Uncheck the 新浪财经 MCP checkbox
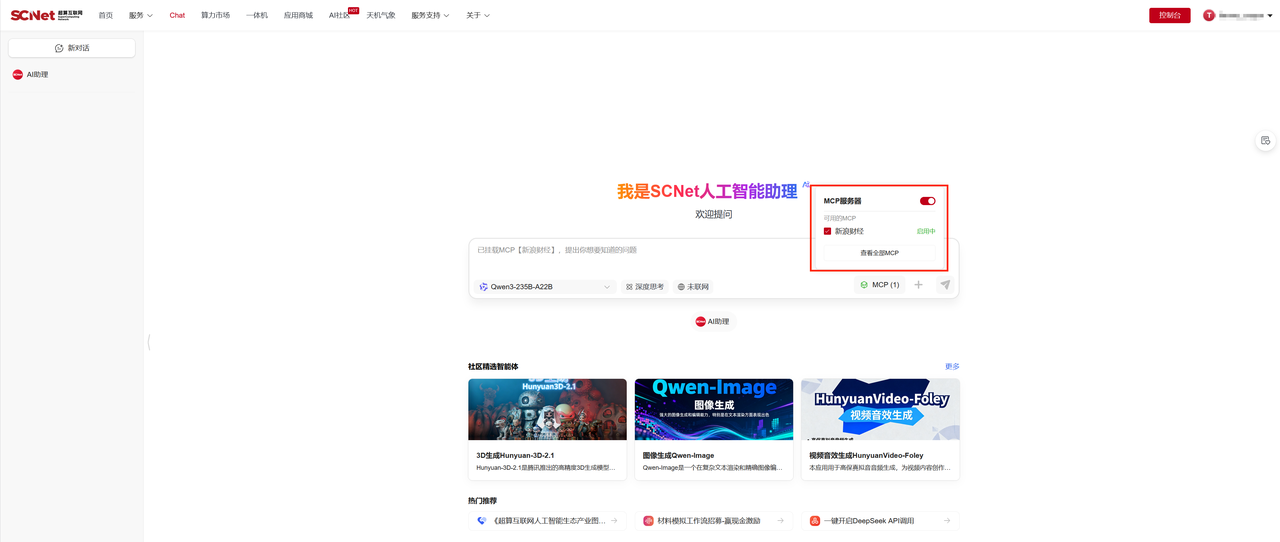Screen dimensions: 1280x542 [x=827, y=231]
